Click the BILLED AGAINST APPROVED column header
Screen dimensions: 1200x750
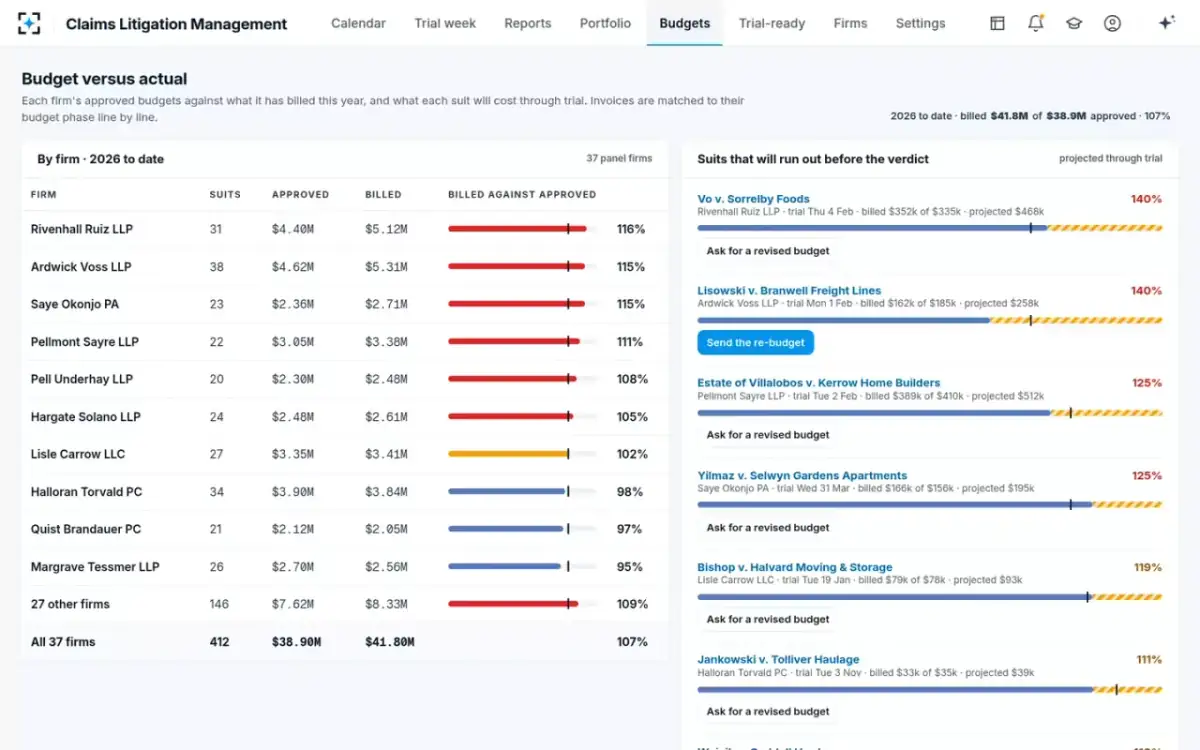click(522, 194)
